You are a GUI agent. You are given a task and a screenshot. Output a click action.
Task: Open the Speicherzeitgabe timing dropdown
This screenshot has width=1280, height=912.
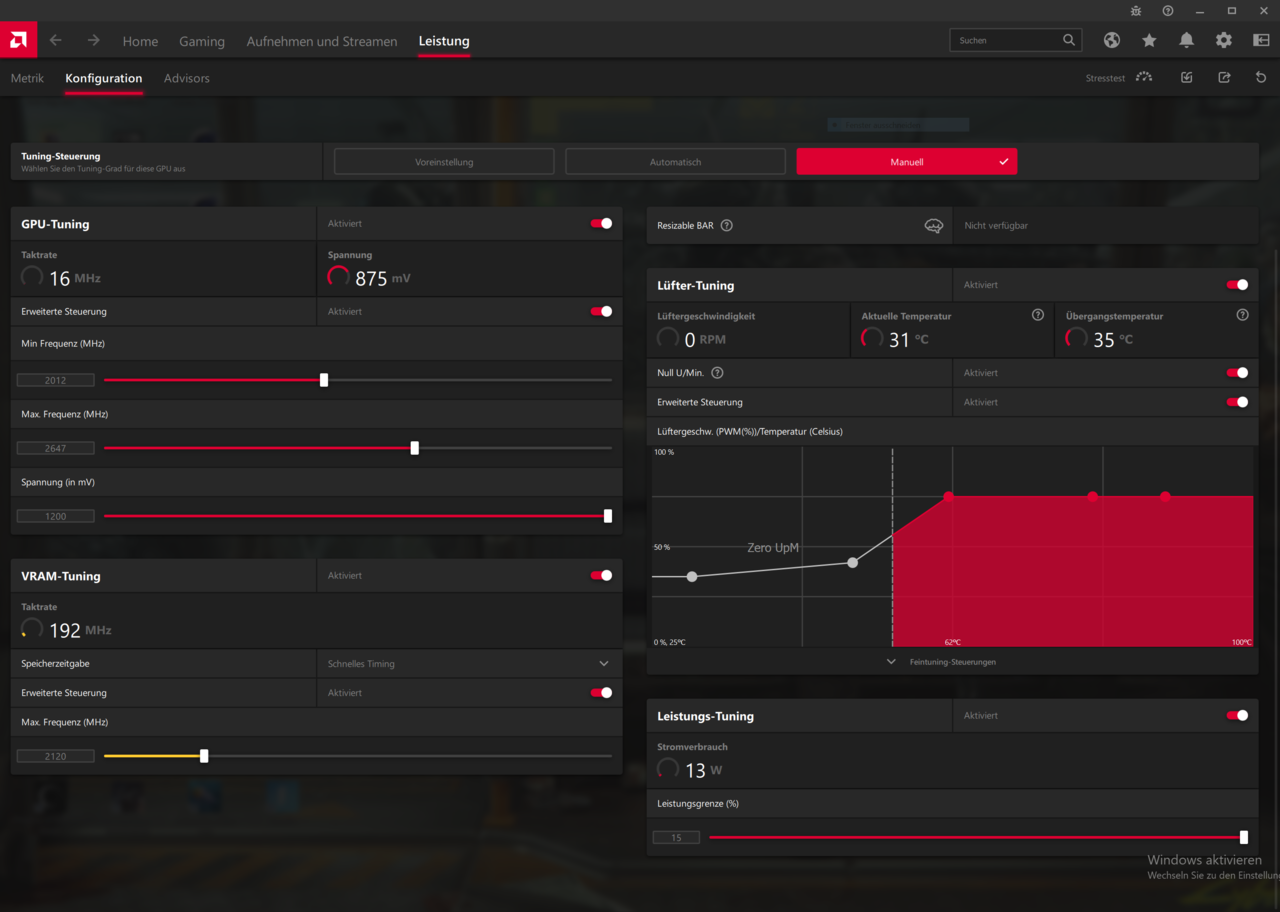[x=603, y=664]
